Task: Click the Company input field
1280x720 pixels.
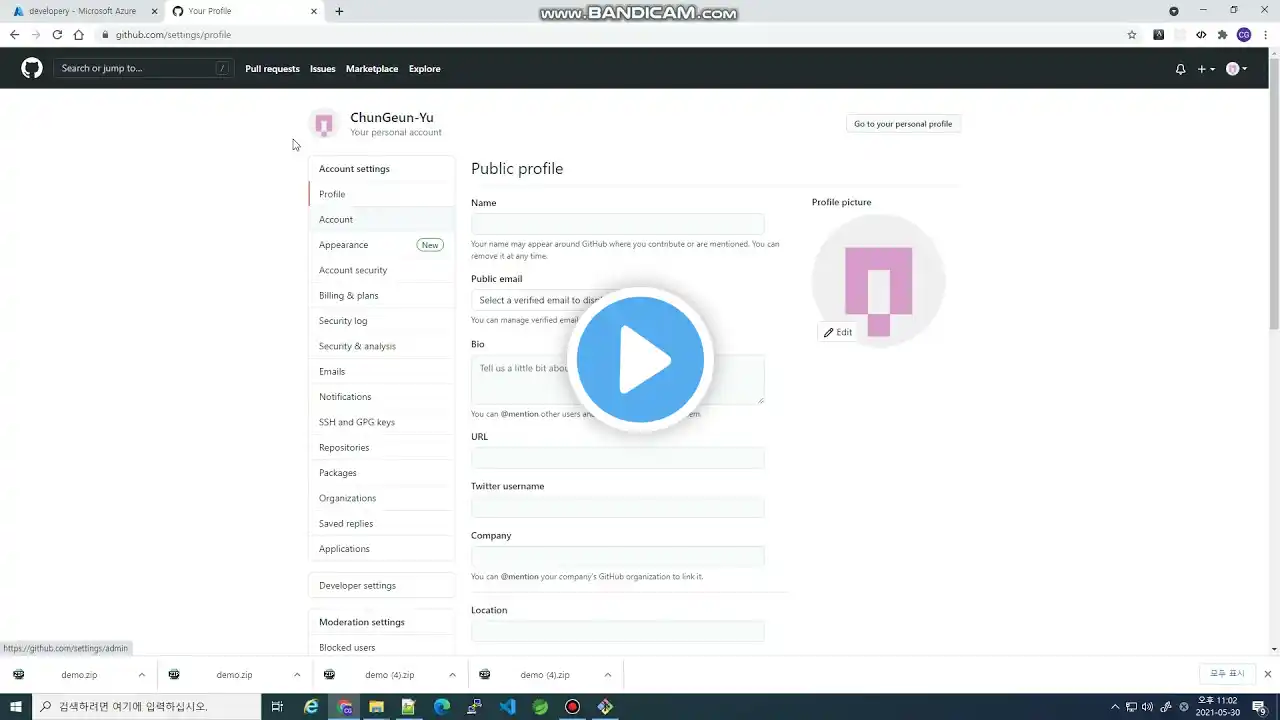Action: pos(617,556)
